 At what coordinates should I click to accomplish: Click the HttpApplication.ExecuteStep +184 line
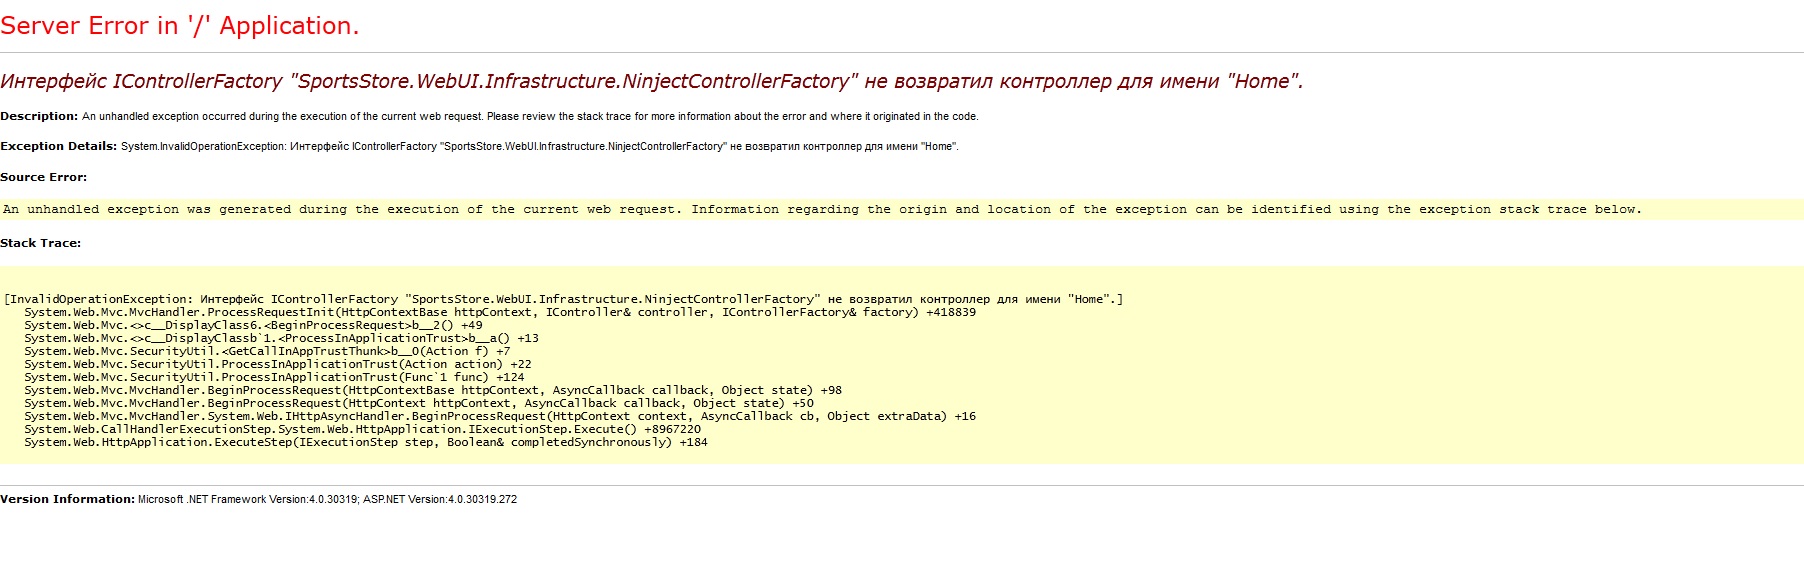(366, 442)
